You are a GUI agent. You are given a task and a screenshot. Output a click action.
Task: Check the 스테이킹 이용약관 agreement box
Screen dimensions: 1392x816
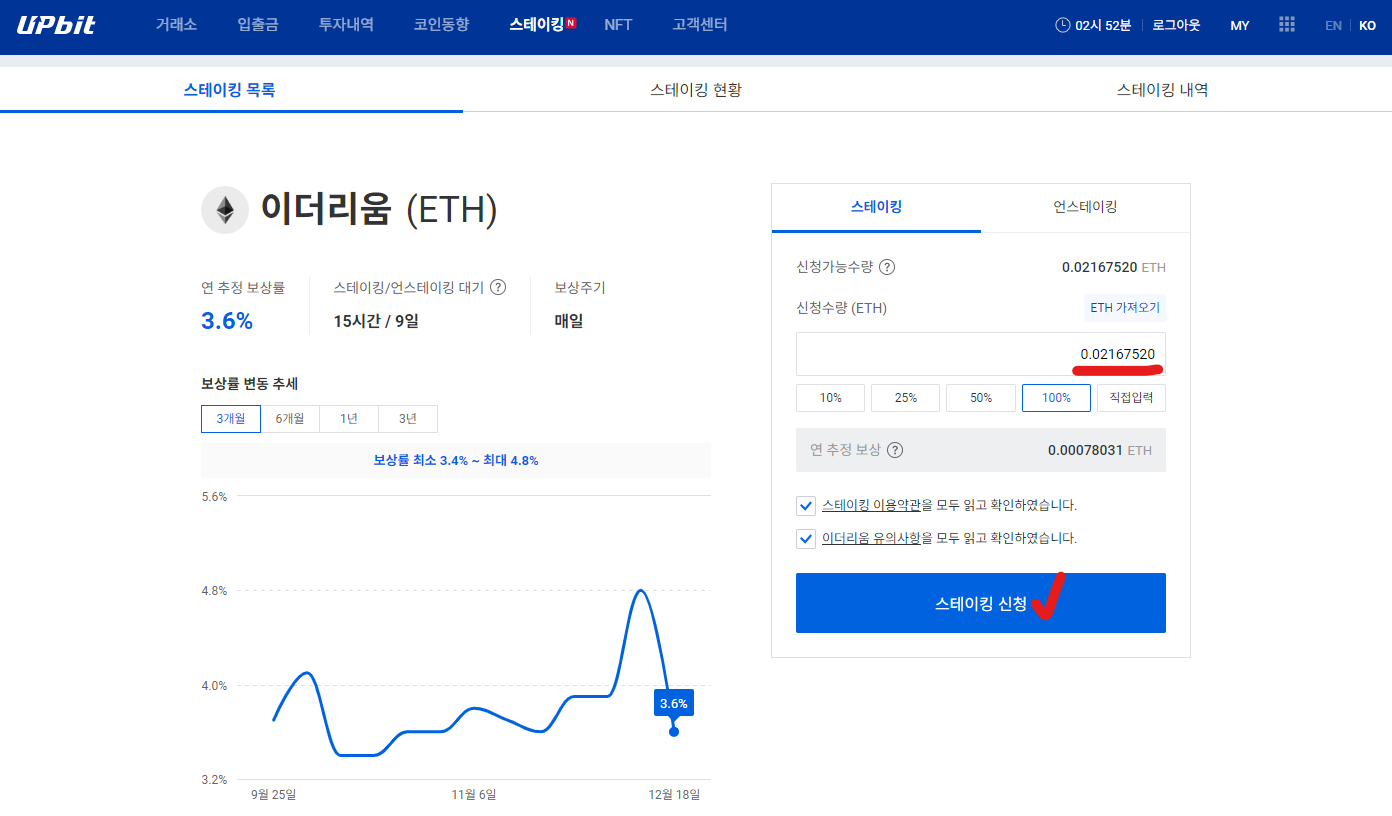[x=806, y=505]
